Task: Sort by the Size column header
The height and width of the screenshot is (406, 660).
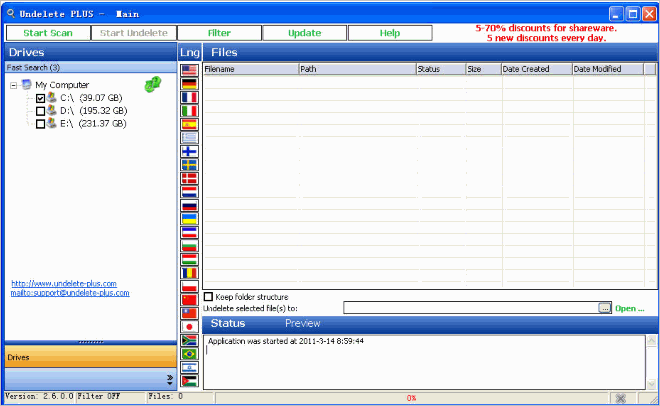Action: (484, 69)
